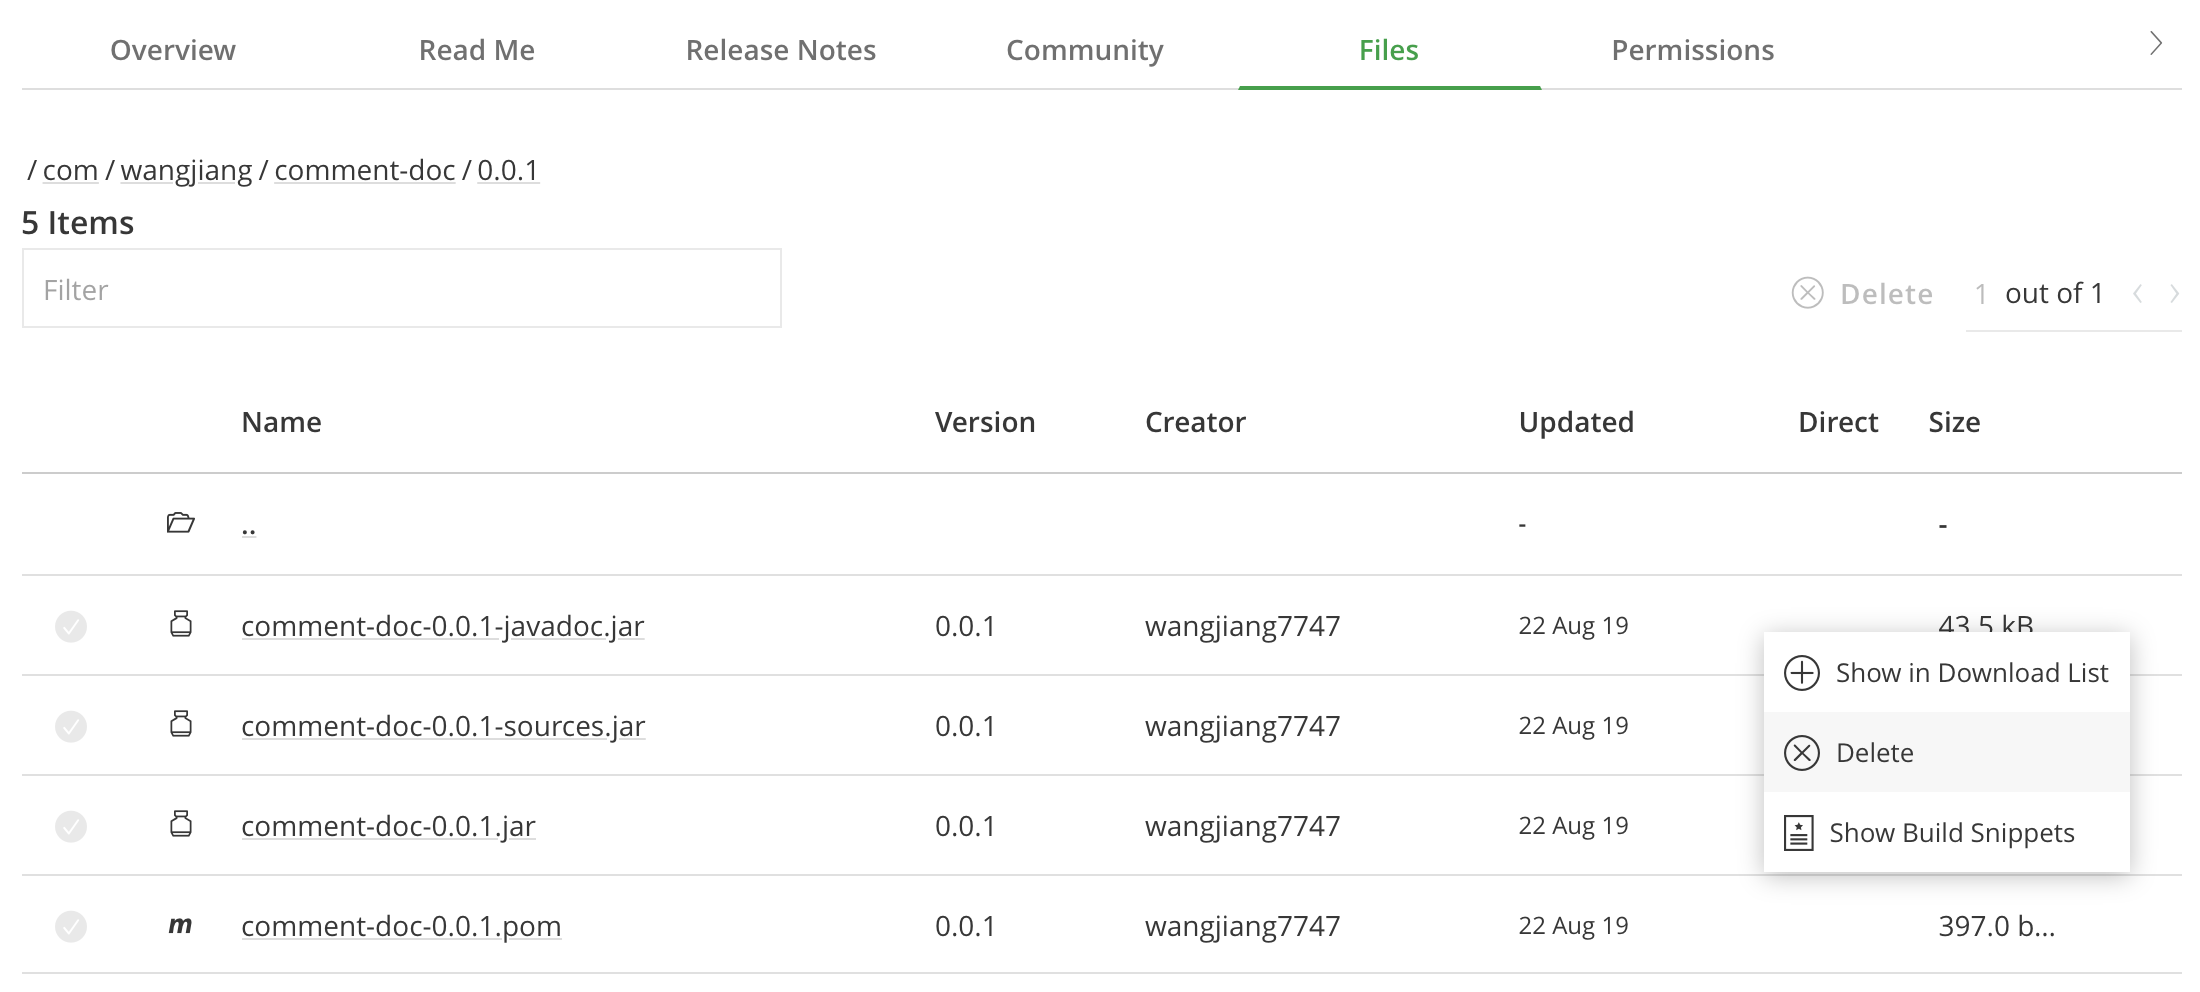The image size is (2200, 992).
Task: Select checkbox for comment-doc-0.0.1-sources.jar
Action: 71,726
